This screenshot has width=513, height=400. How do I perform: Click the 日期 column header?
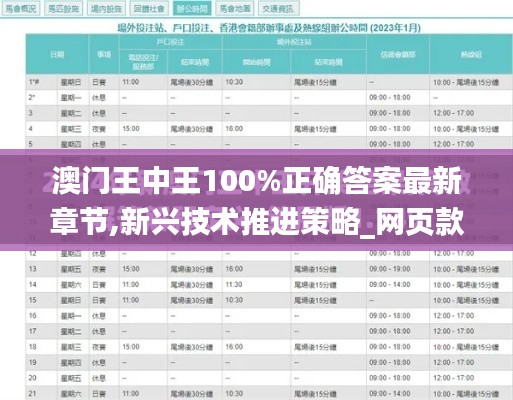57,54
